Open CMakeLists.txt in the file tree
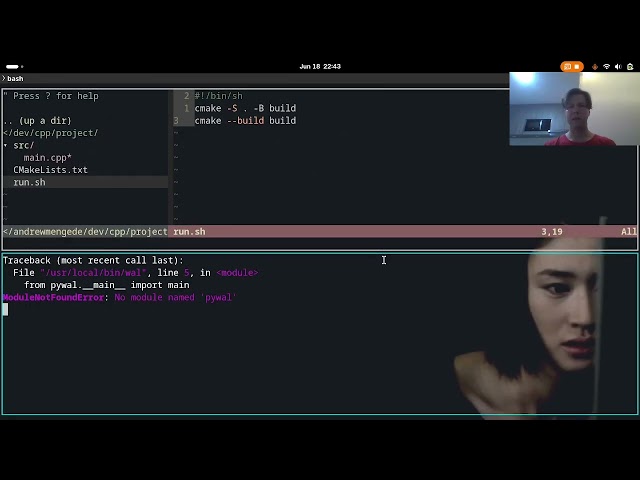This screenshot has width=640, height=480. (x=50, y=170)
